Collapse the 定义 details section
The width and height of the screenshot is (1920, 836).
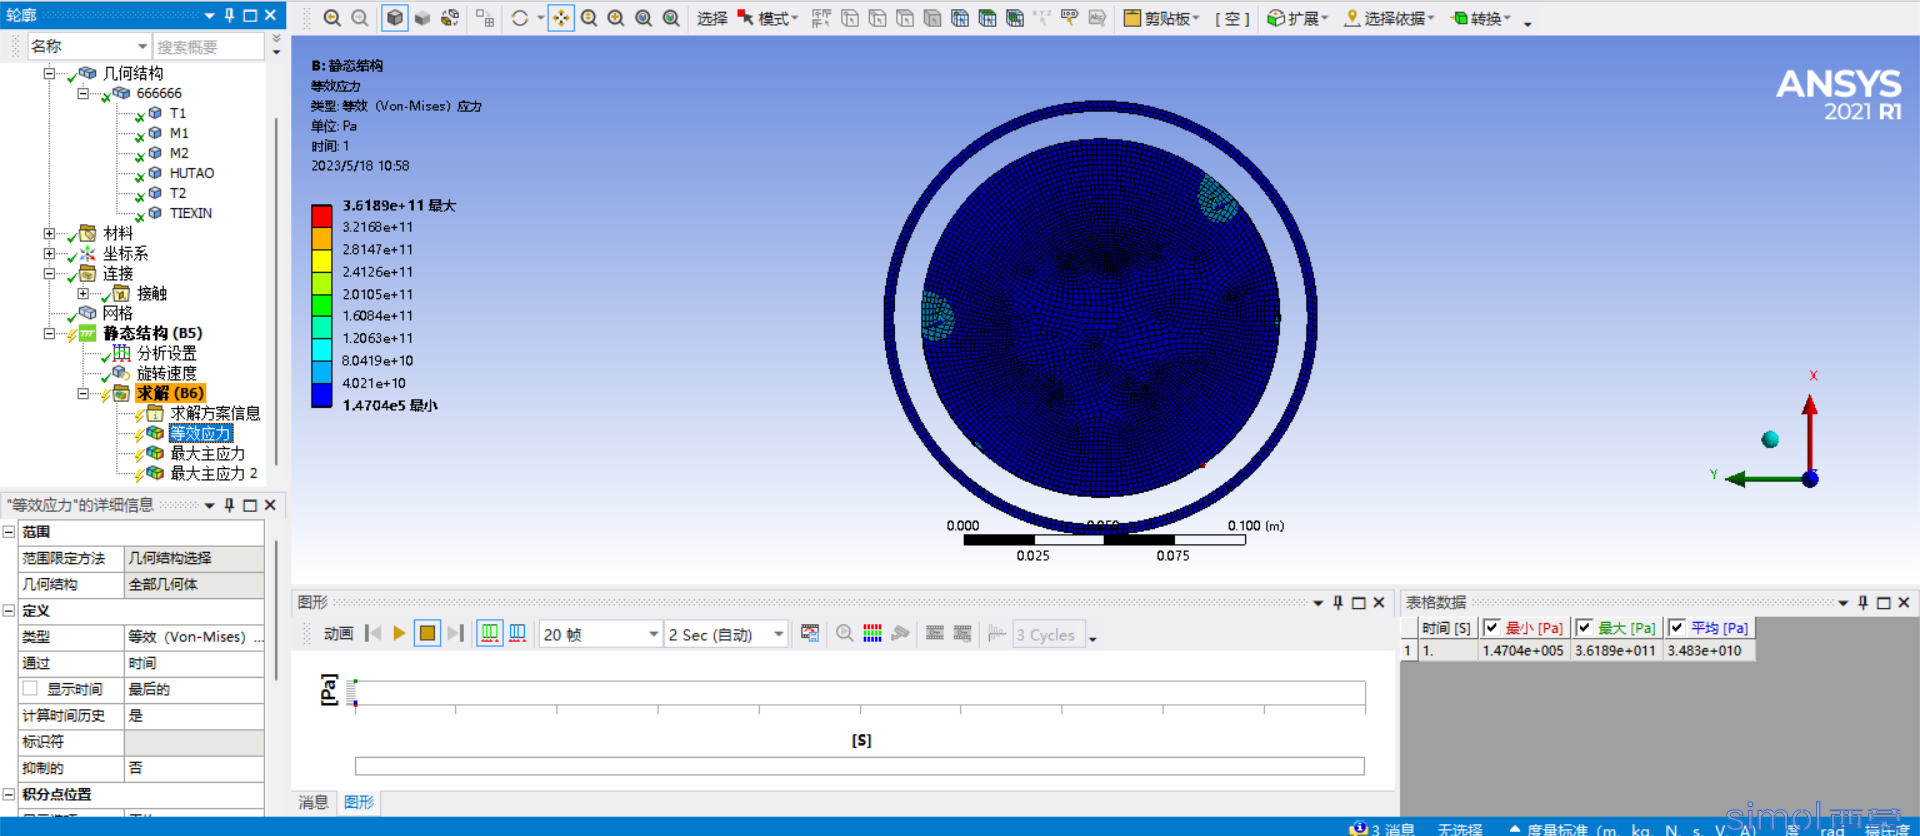9,610
